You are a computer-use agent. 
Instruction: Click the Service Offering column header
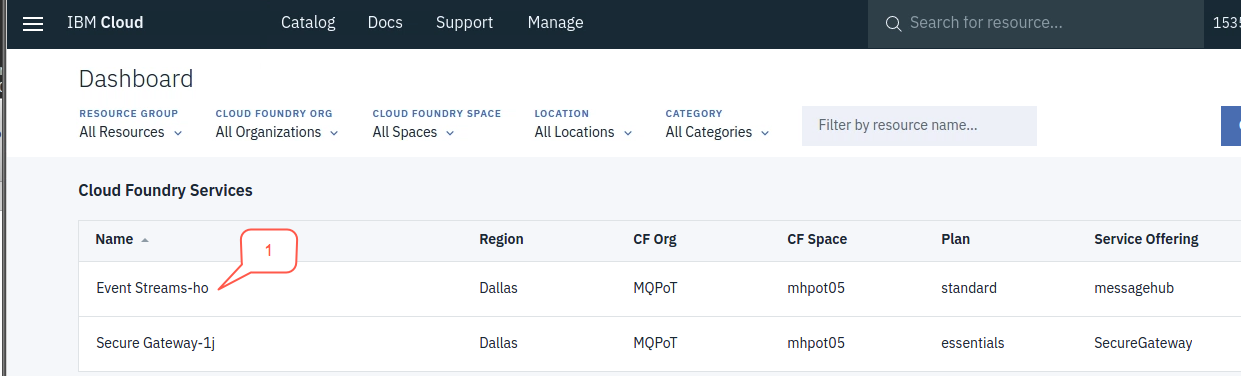coord(1146,240)
